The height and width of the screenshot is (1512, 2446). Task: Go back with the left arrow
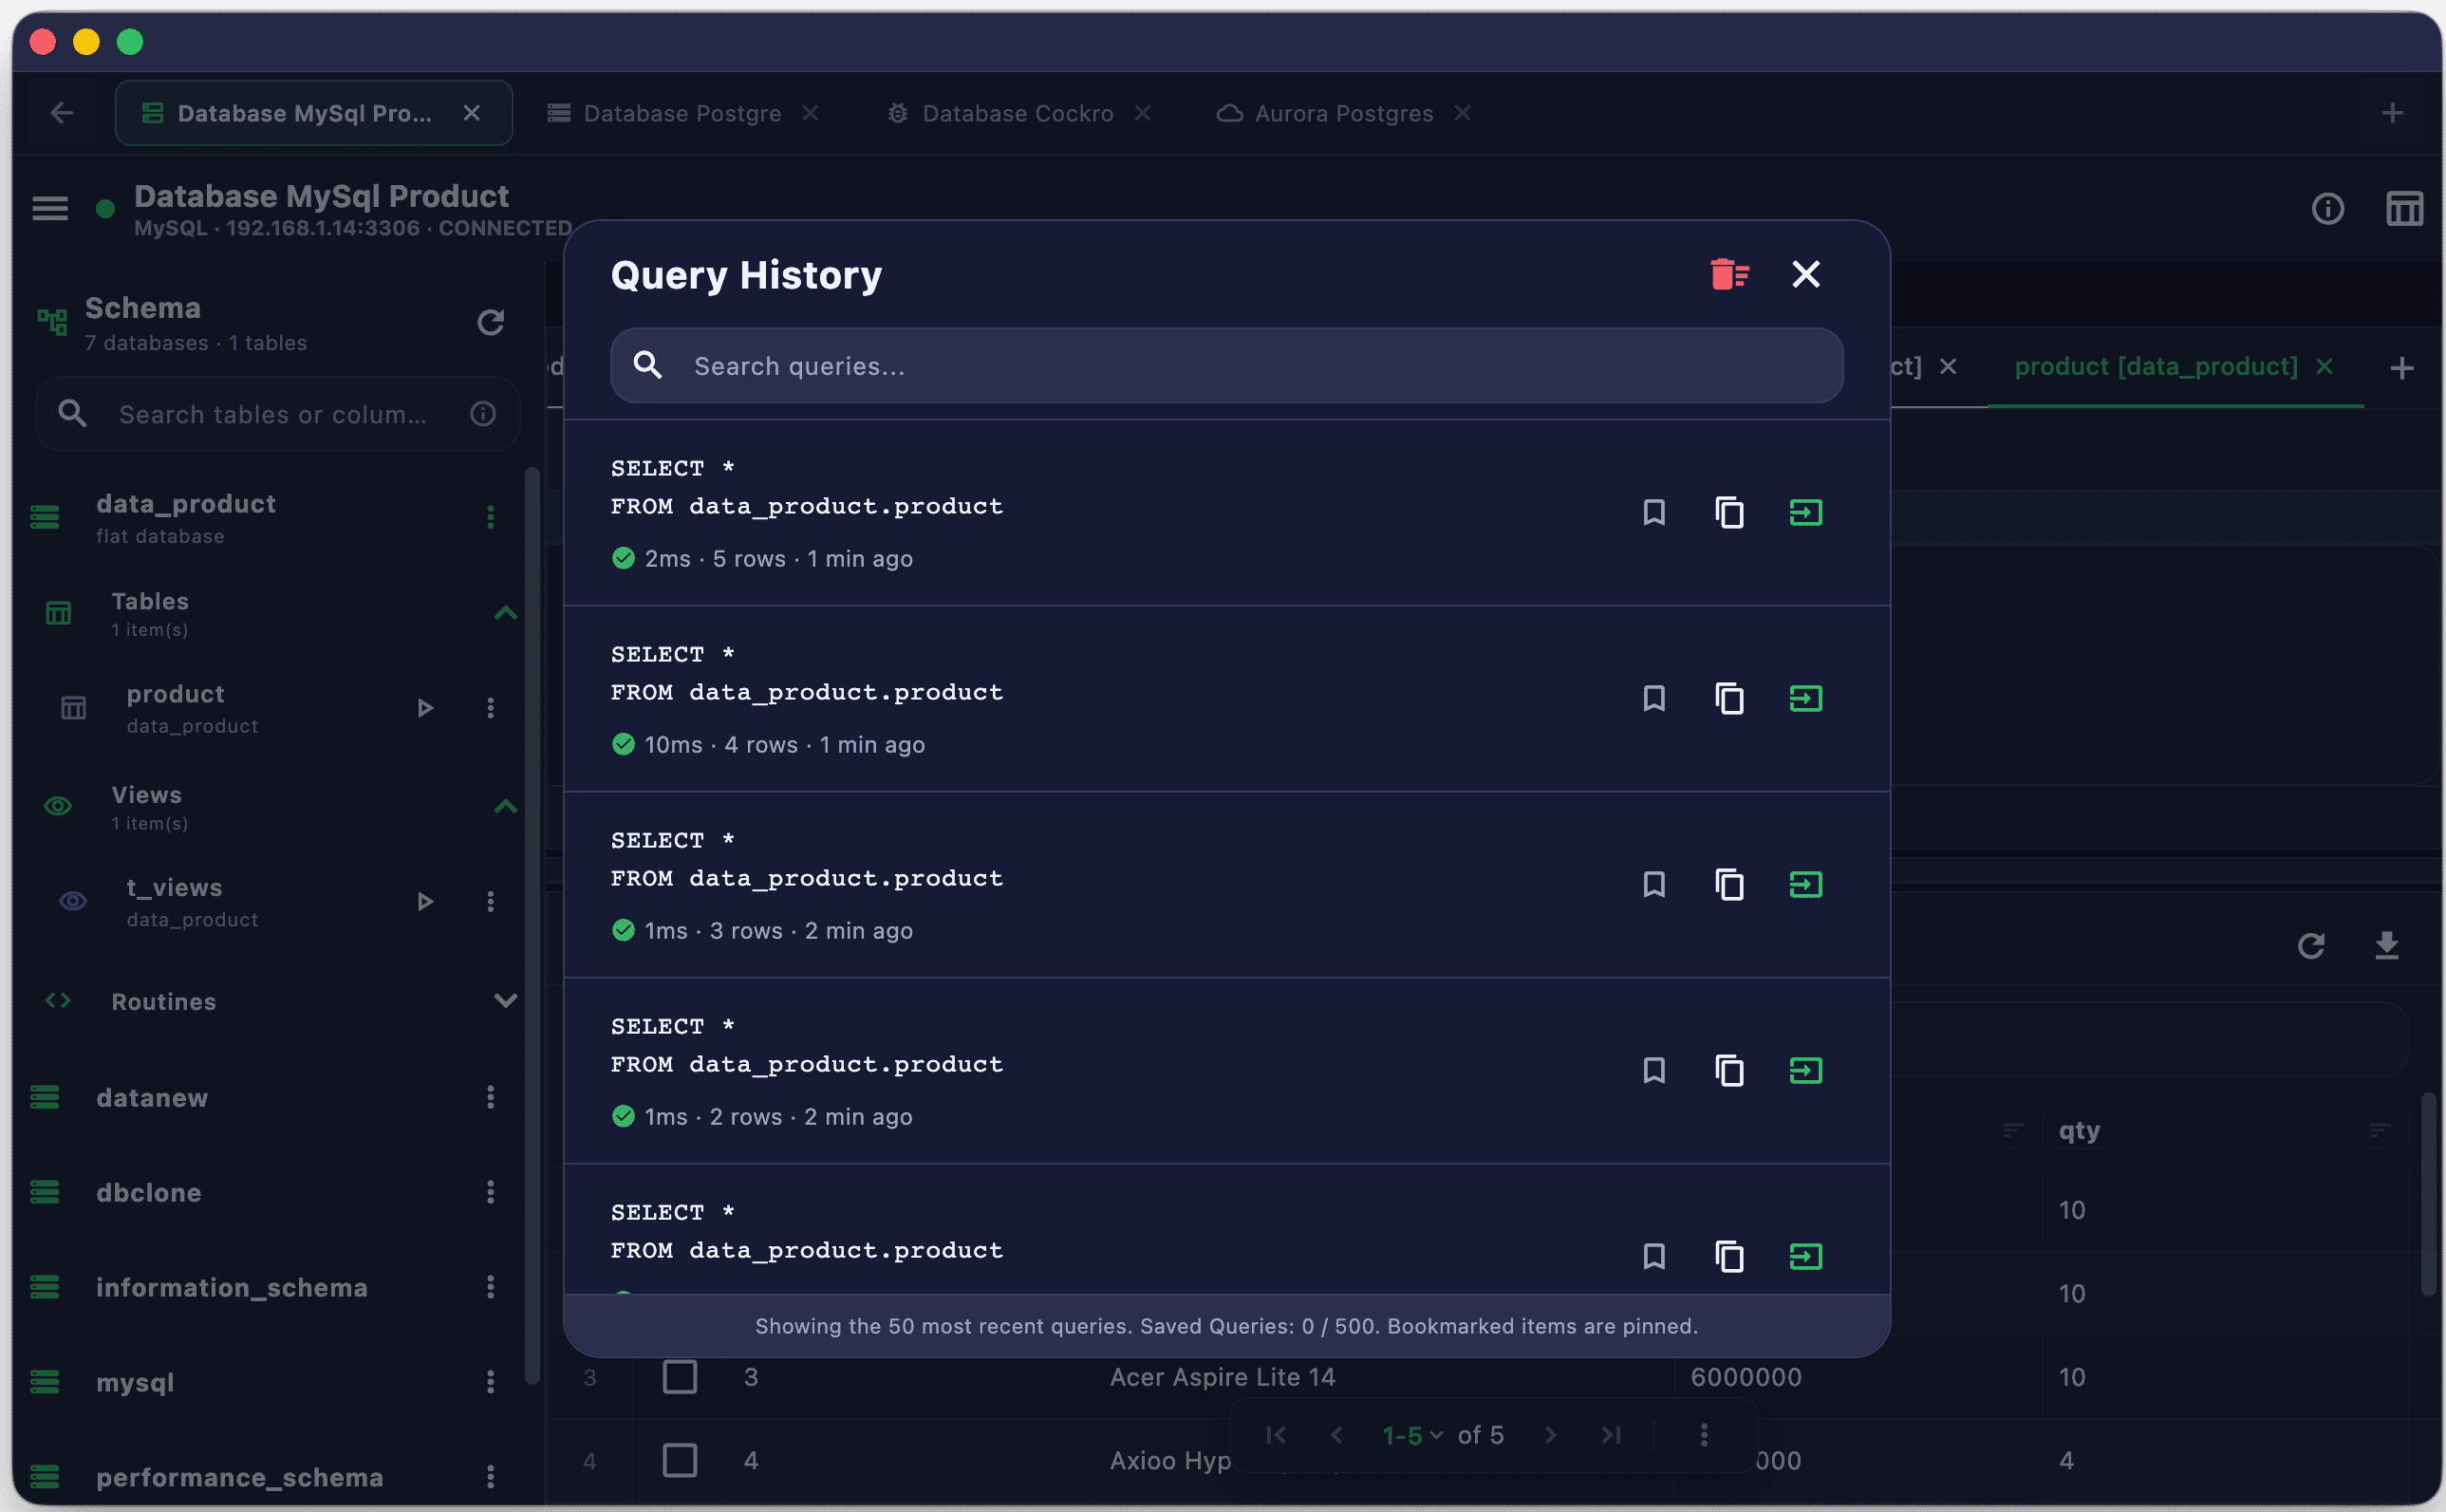(x=62, y=113)
